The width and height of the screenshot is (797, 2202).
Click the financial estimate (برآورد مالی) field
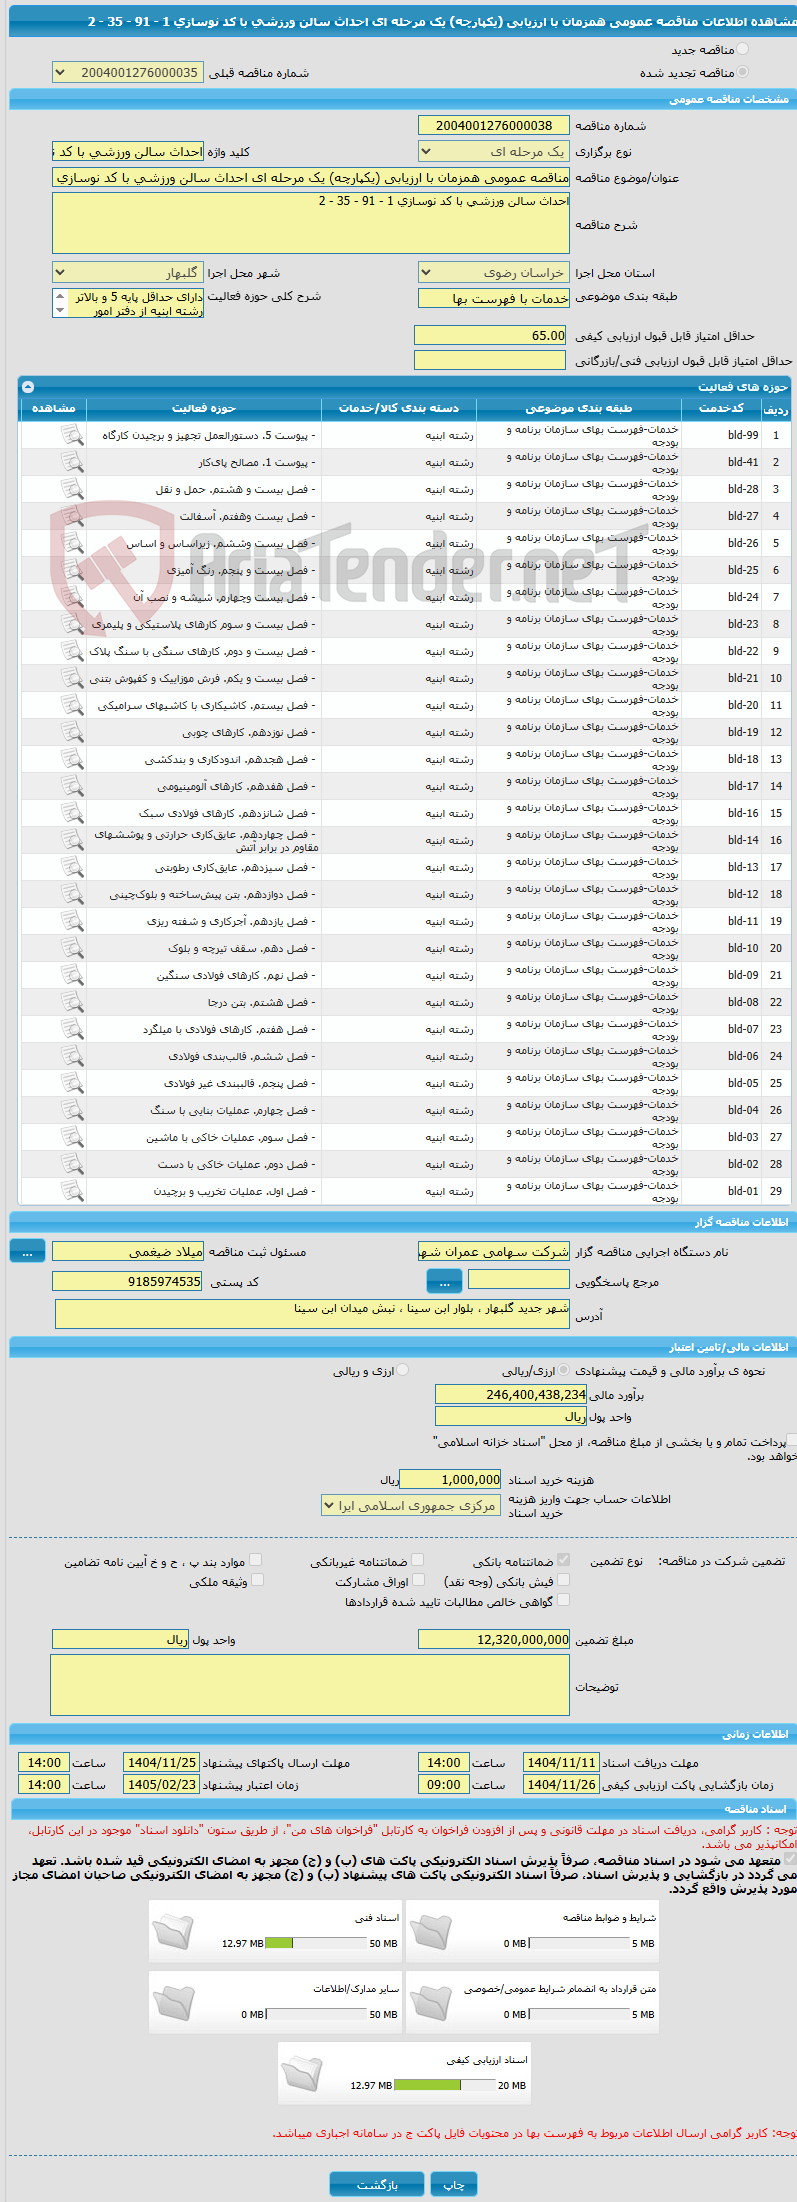coord(511,1394)
